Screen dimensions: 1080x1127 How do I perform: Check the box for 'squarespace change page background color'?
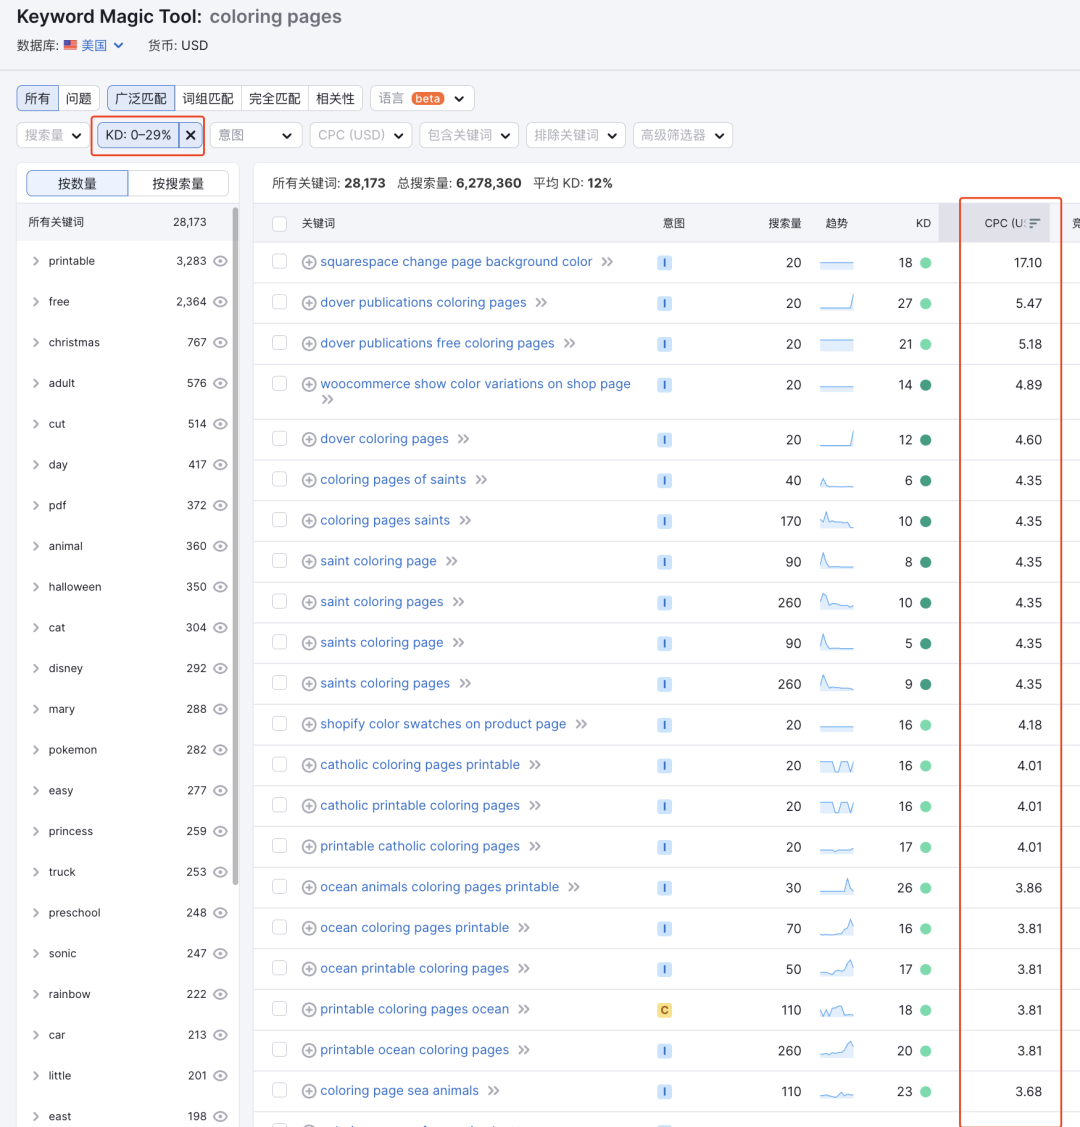click(280, 262)
